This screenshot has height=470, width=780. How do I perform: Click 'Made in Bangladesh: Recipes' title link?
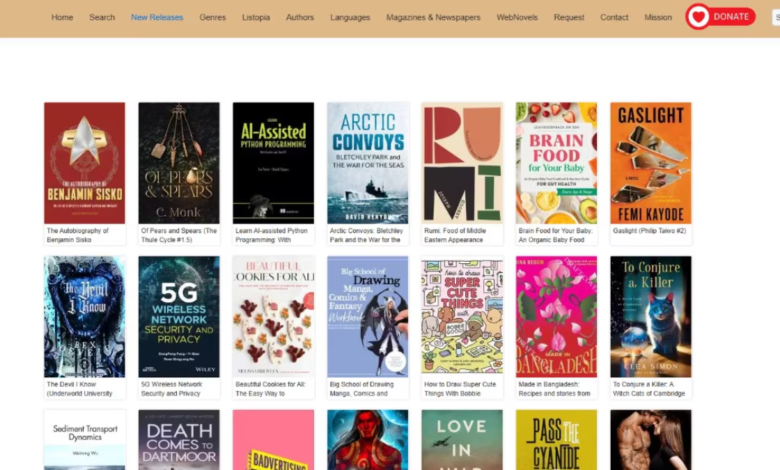pos(555,389)
